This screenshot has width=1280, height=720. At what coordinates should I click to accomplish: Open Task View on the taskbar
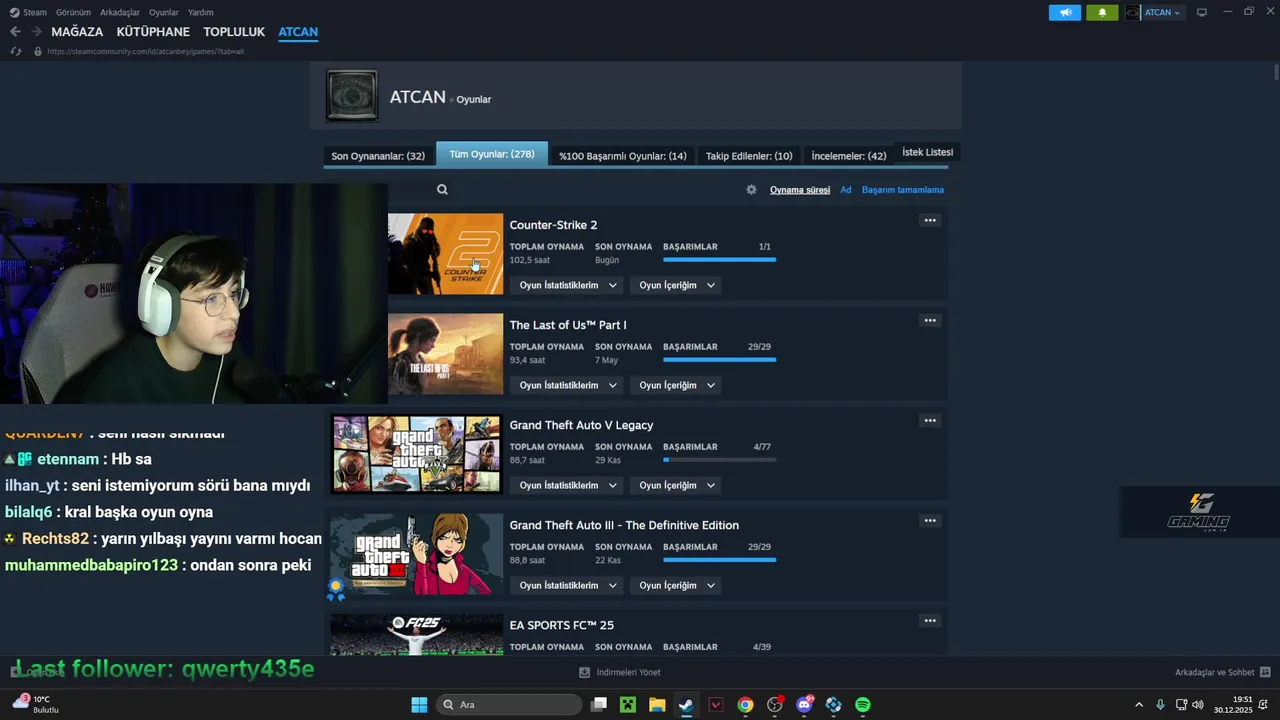(598, 705)
